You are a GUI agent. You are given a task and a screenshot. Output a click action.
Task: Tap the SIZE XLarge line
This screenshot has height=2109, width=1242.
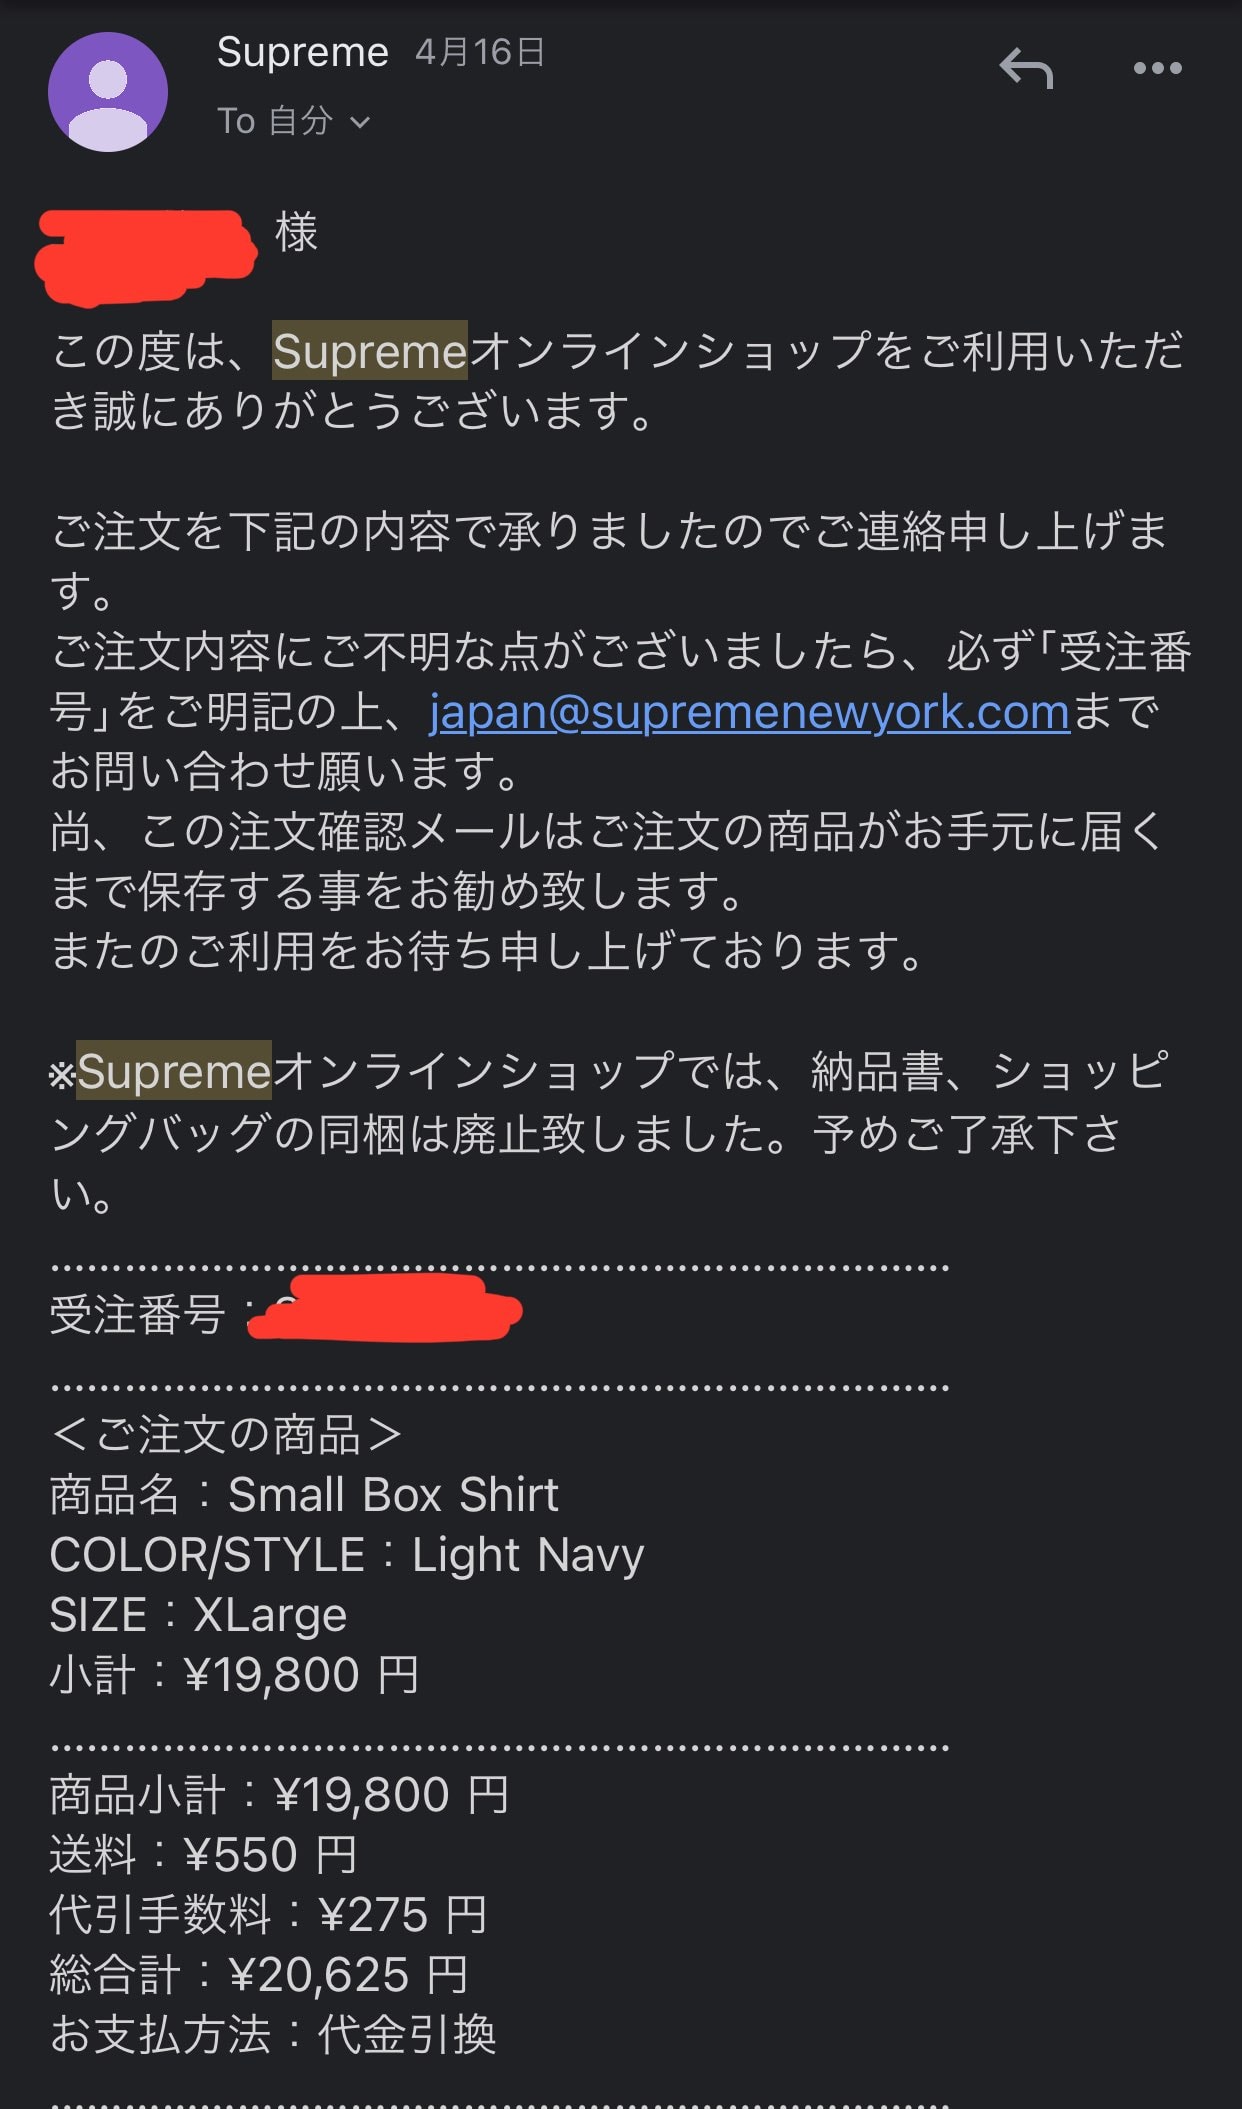(198, 1615)
